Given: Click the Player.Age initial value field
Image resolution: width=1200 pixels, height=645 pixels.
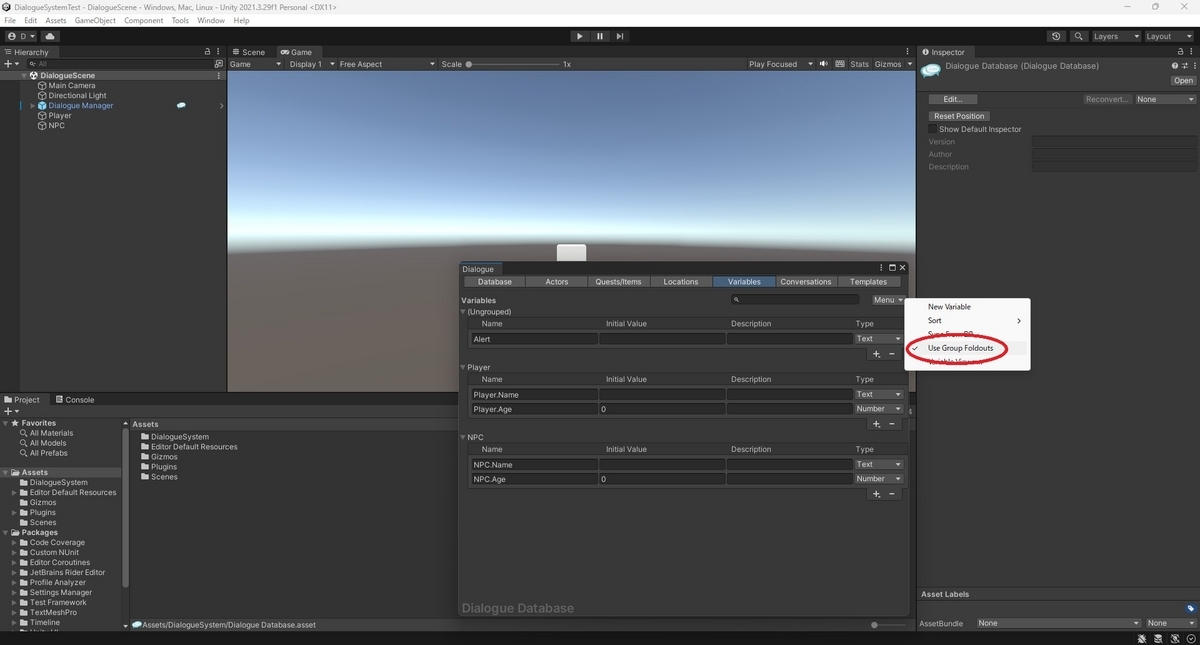Looking at the screenshot, I should 662,409.
